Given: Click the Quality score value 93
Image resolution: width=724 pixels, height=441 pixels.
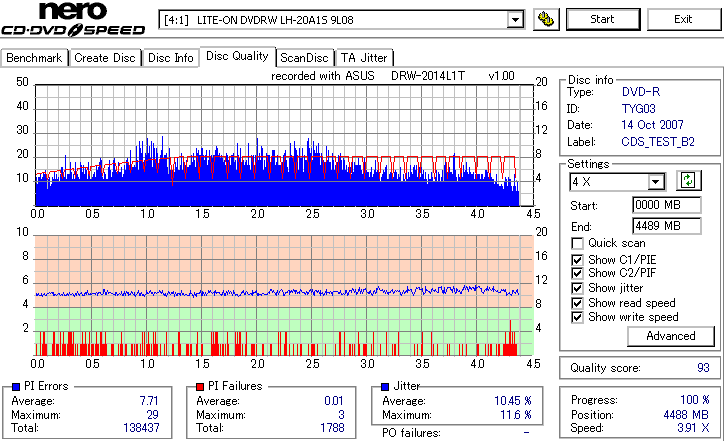Looking at the screenshot, I should (x=703, y=368).
